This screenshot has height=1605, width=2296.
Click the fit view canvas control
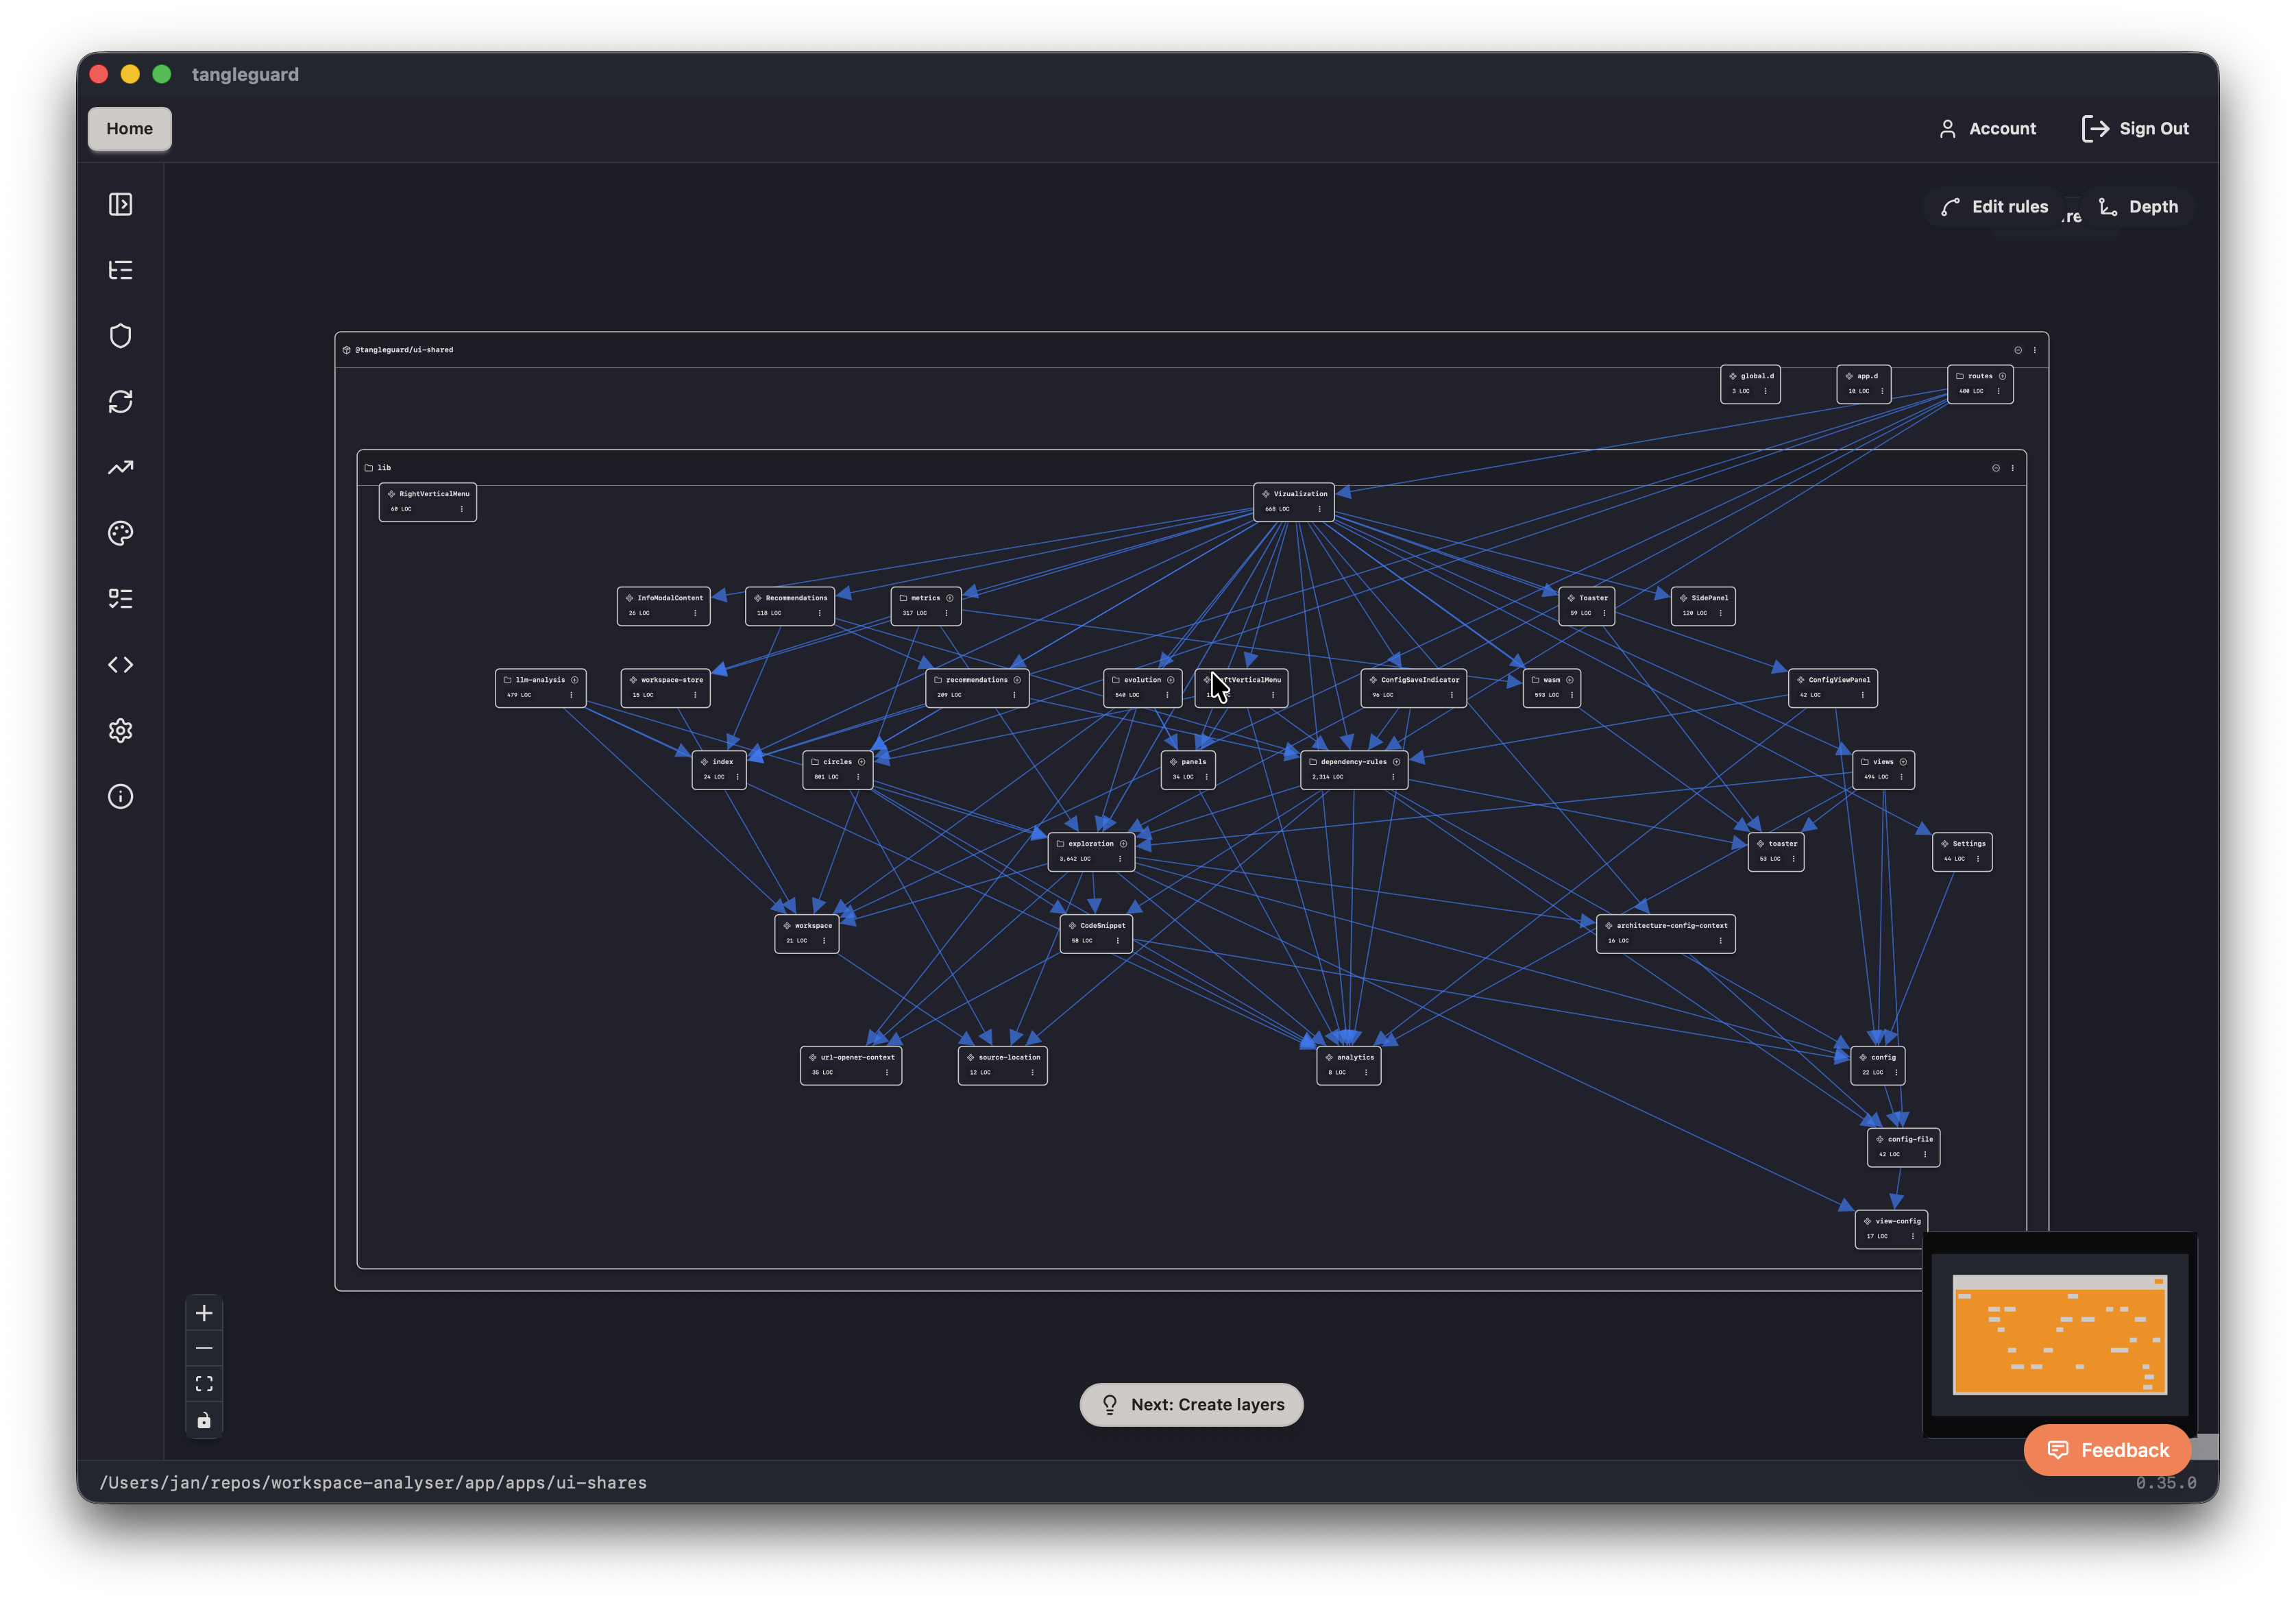(204, 1384)
